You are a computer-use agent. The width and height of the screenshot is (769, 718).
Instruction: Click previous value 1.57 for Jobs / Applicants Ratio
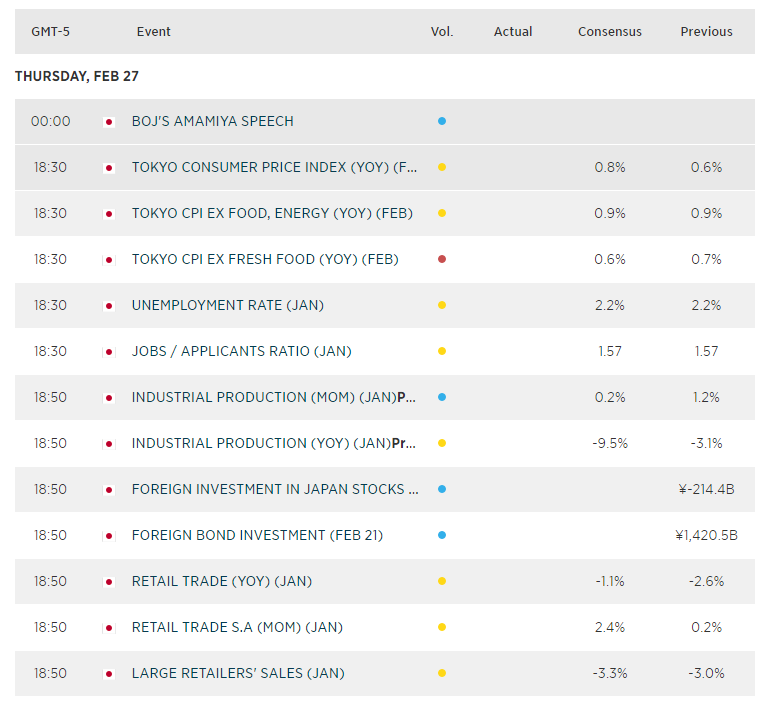point(706,351)
